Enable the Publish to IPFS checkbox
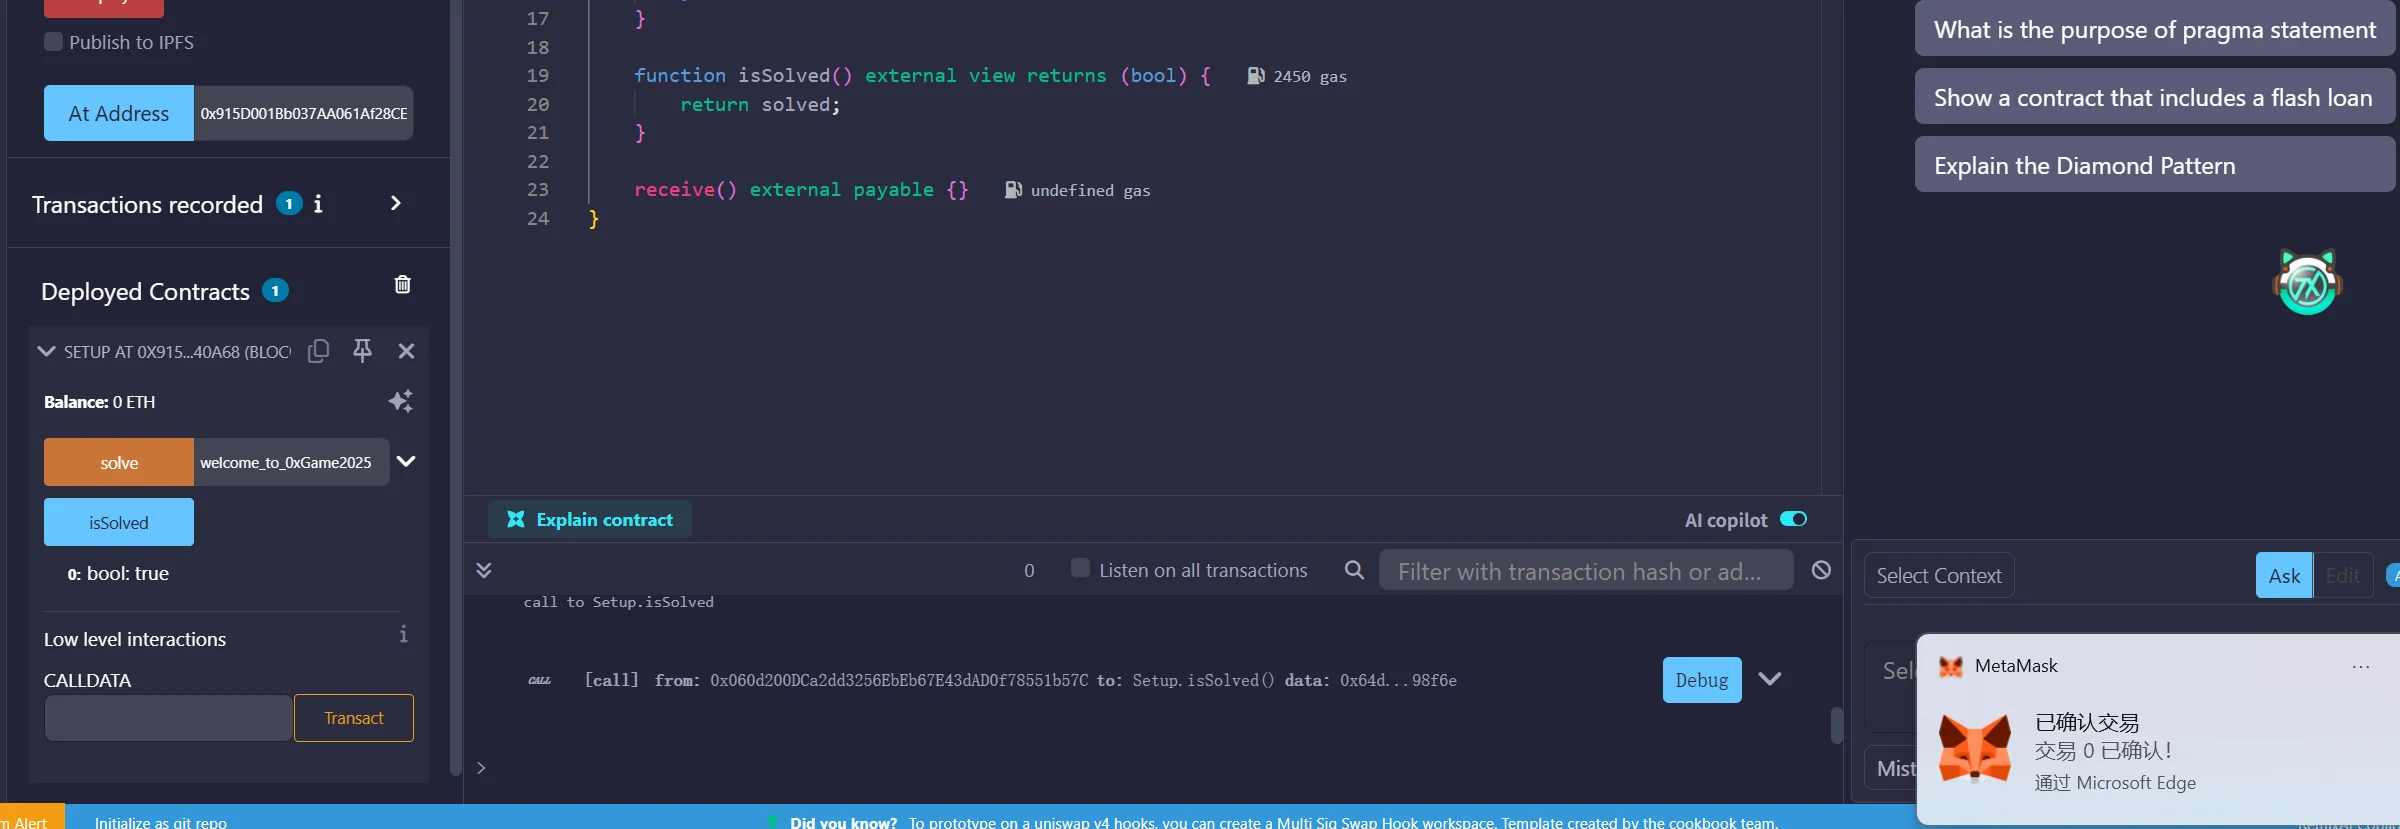The height and width of the screenshot is (829, 2400). pyautogui.click(x=54, y=42)
